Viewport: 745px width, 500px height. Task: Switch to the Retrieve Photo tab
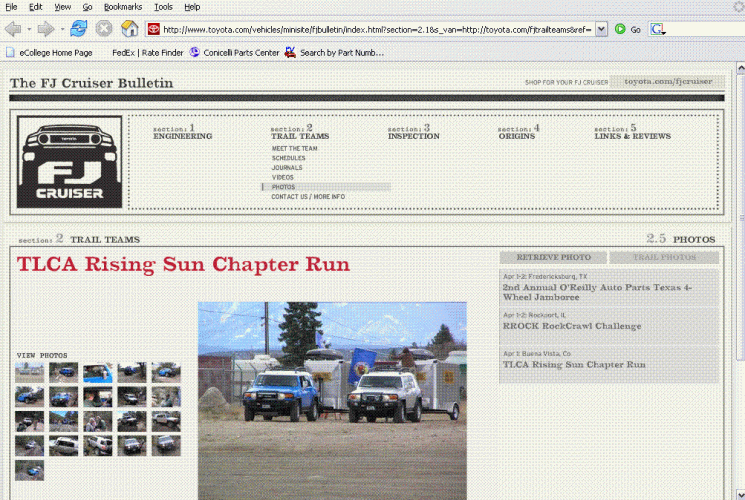pyautogui.click(x=553, y=257)
